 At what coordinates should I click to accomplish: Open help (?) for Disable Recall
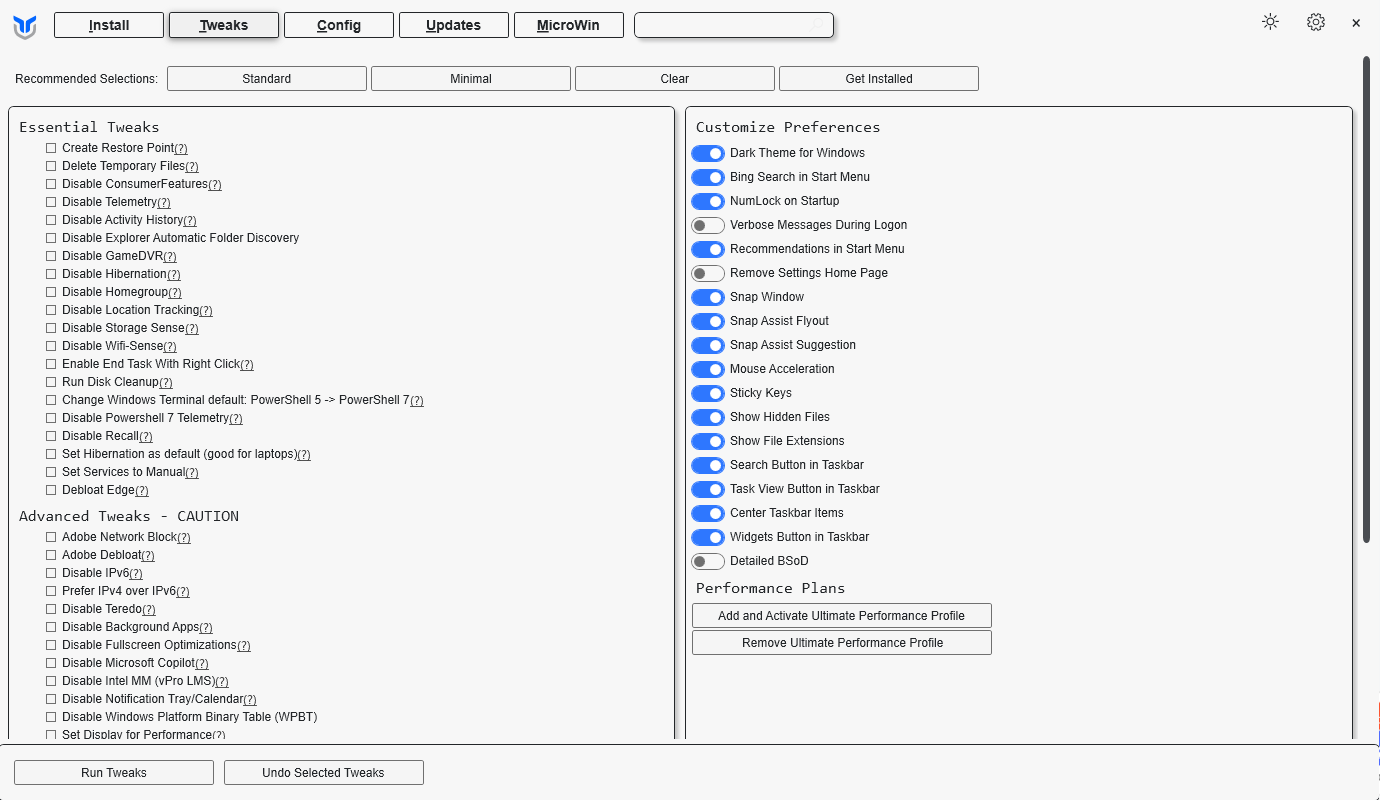pyautogui.click(x=146, y=436)
